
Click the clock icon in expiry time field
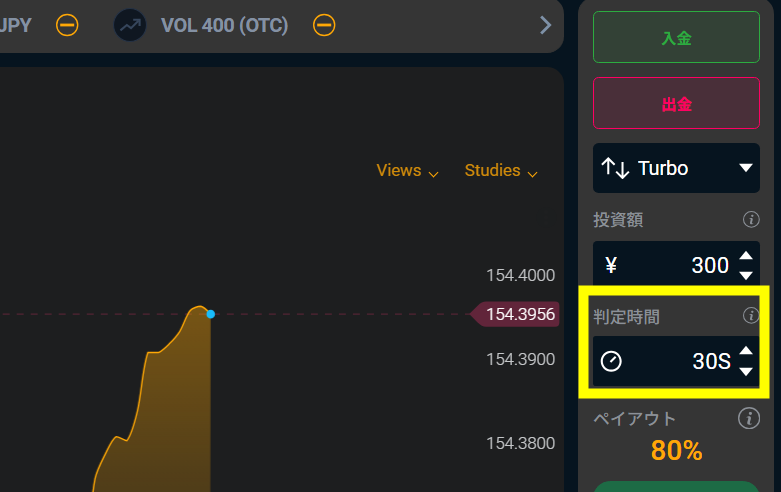611,361
